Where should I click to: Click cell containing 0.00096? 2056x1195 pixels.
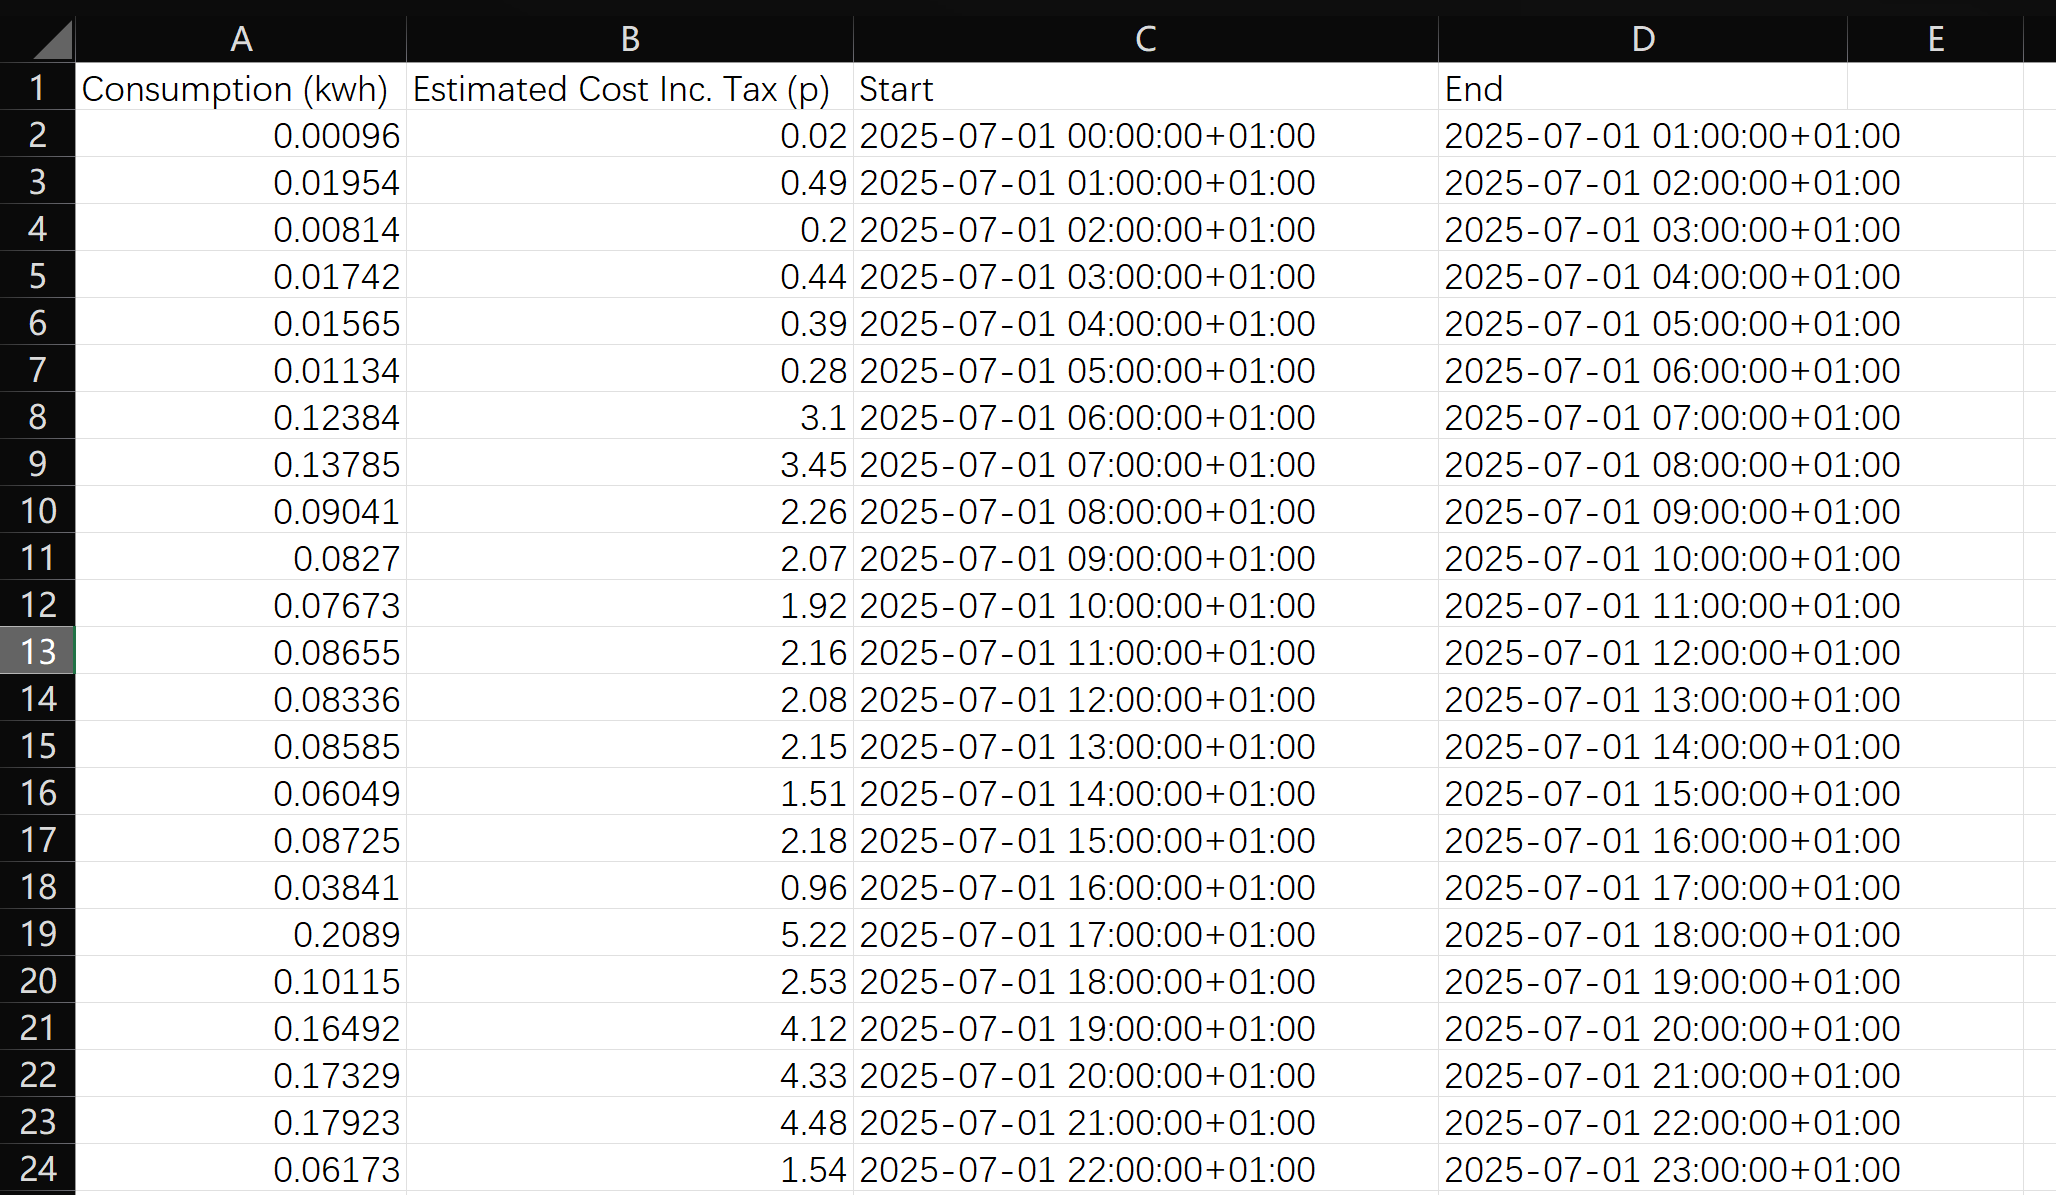point(241,135)
